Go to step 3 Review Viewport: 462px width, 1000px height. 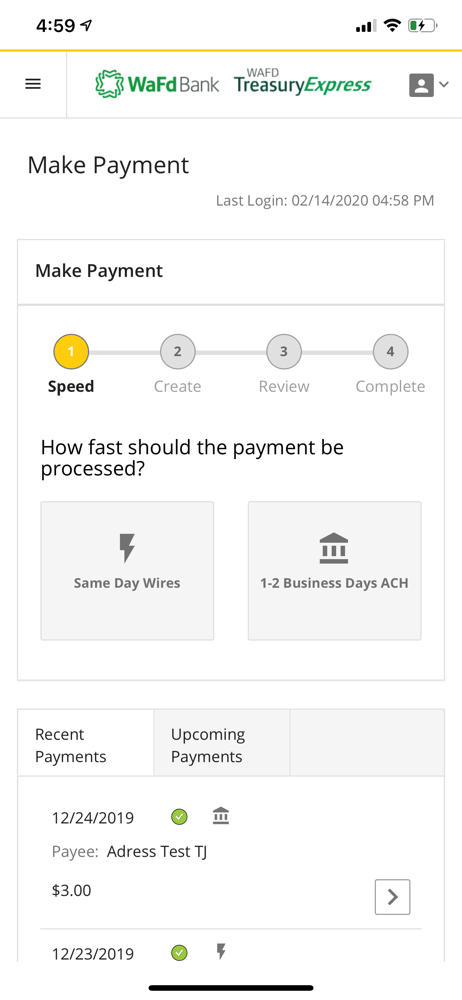pyautogui.click(x=284, y=351)
